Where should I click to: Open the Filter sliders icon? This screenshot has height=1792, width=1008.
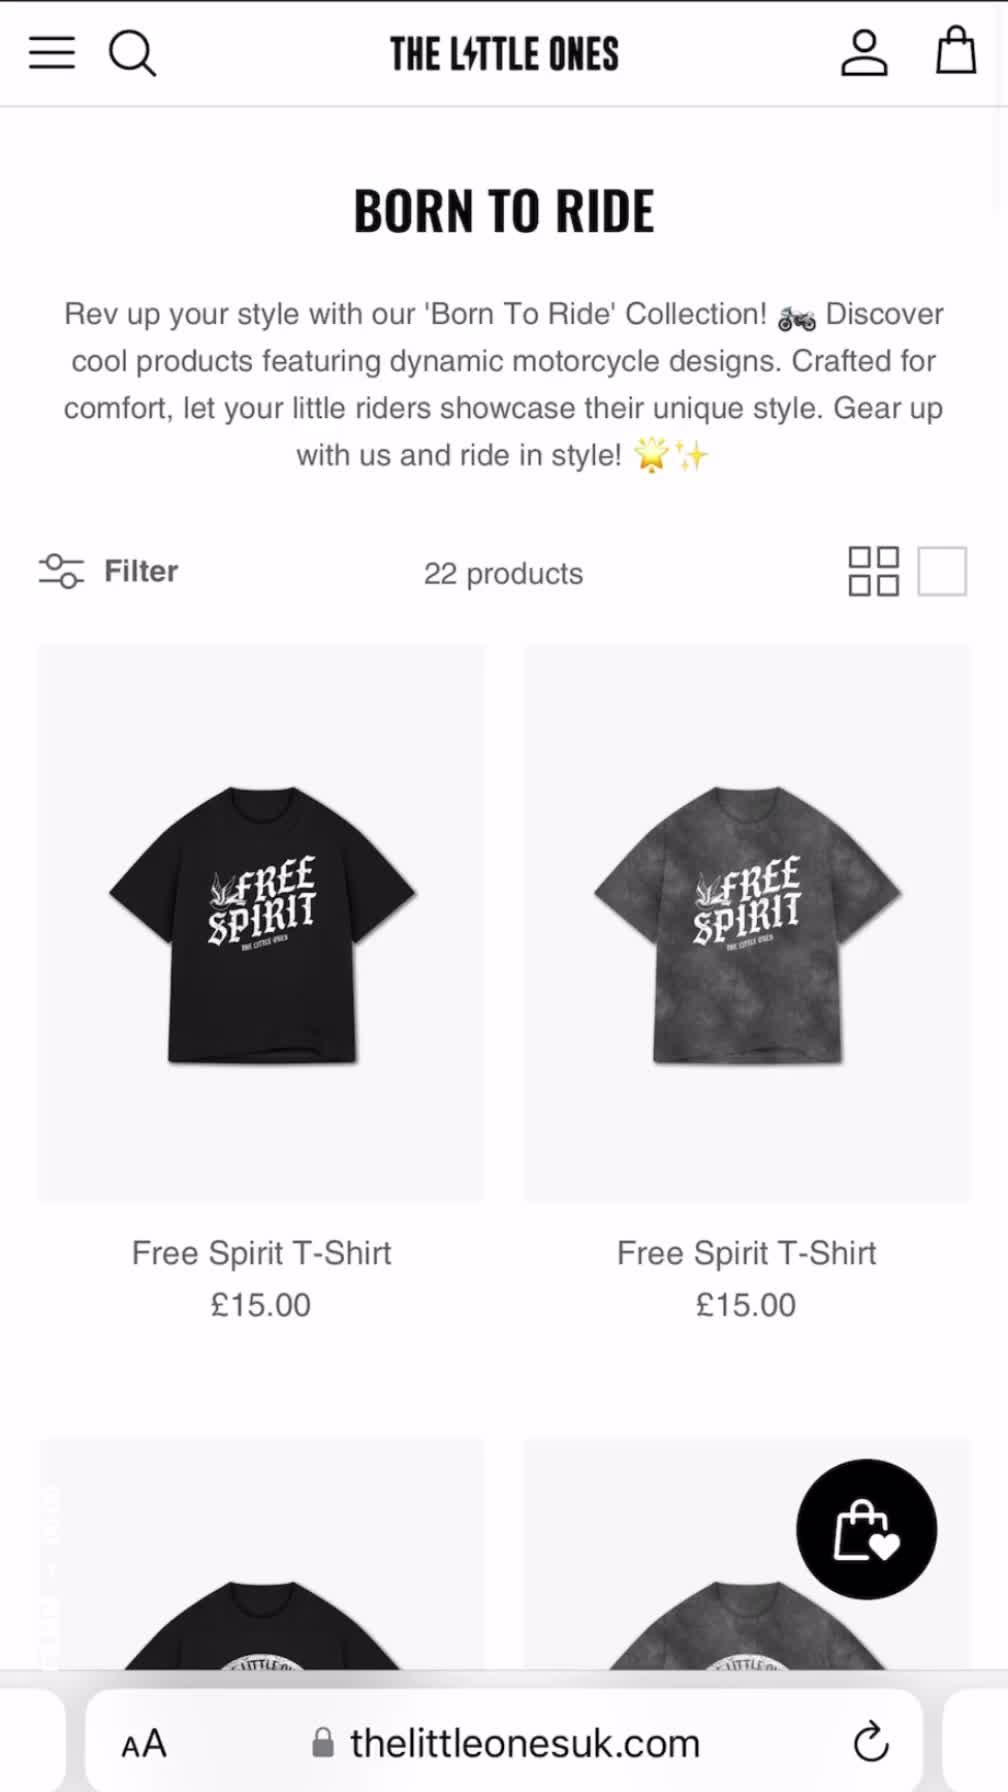point(61,571)
